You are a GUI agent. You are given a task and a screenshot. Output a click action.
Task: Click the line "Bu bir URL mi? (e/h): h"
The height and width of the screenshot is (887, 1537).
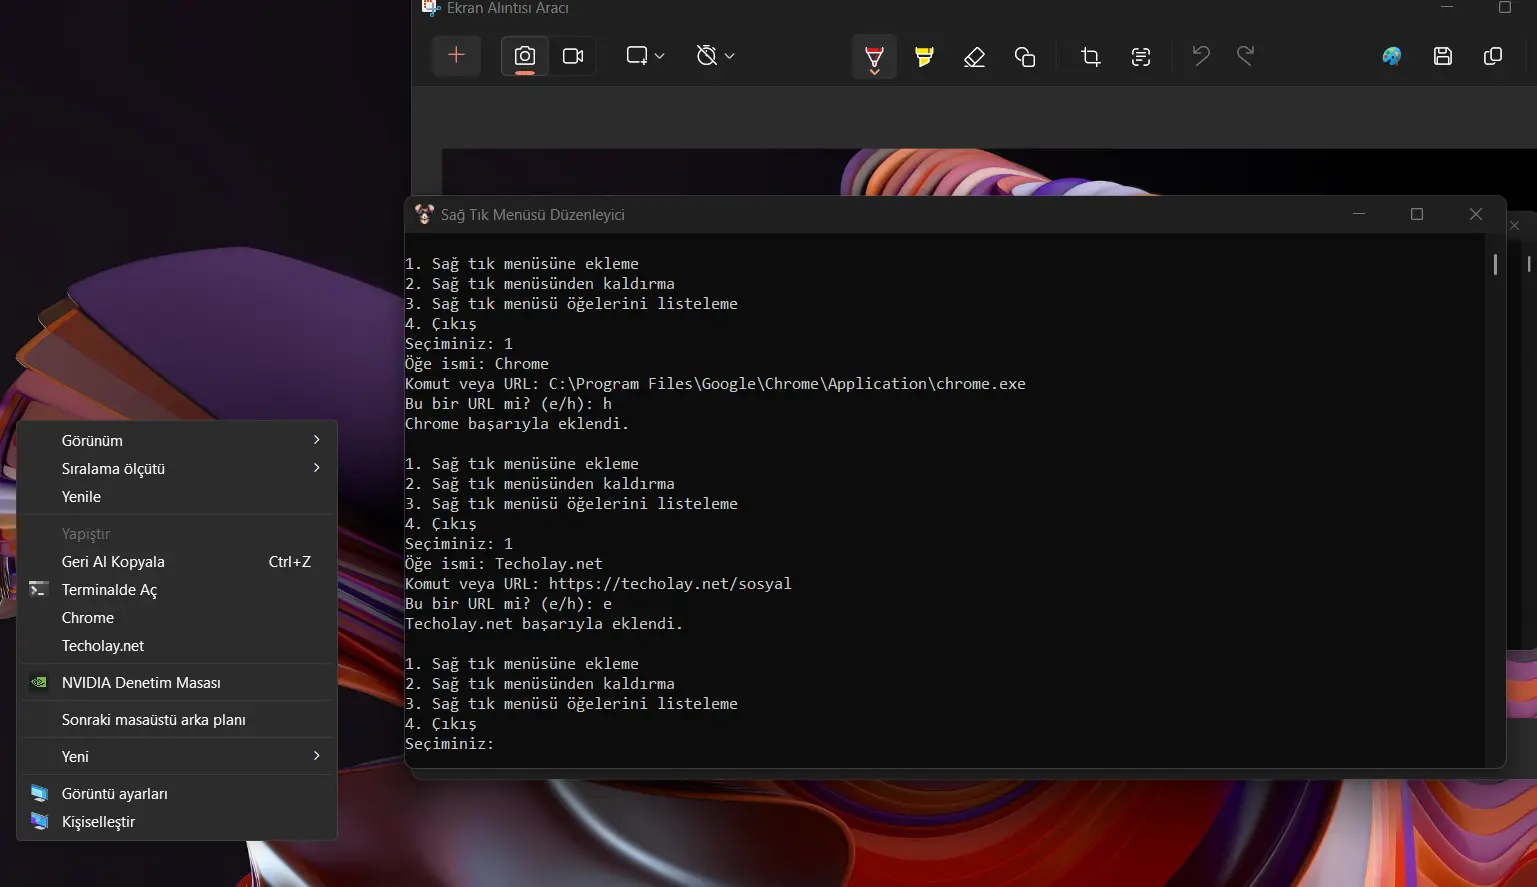click(508, 404)
